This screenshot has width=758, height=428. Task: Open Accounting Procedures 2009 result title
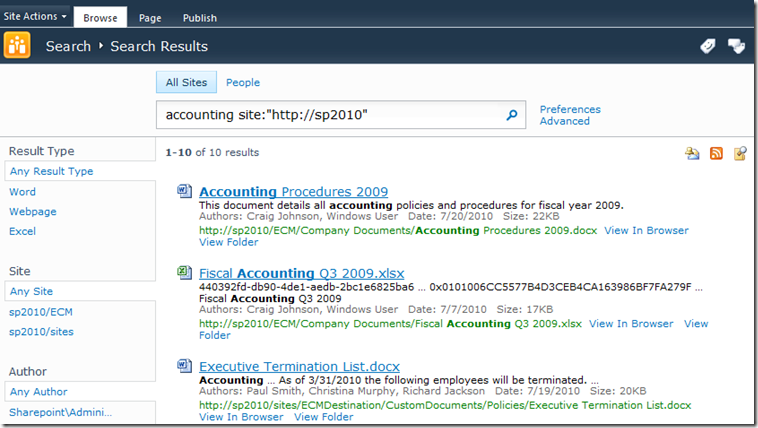tap(293, 192)
